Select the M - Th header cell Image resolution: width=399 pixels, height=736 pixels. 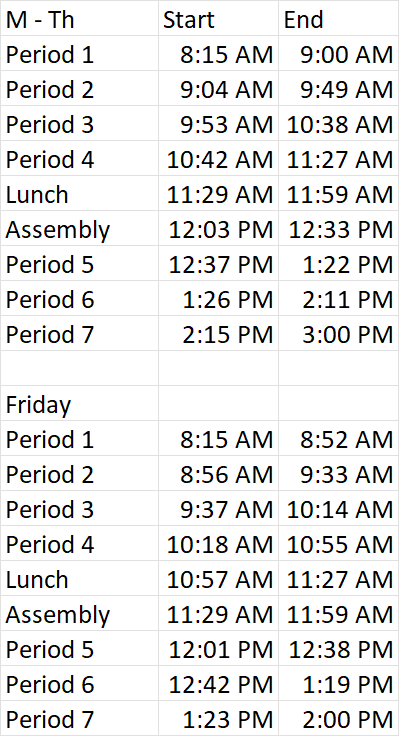[x=79, y=18]
